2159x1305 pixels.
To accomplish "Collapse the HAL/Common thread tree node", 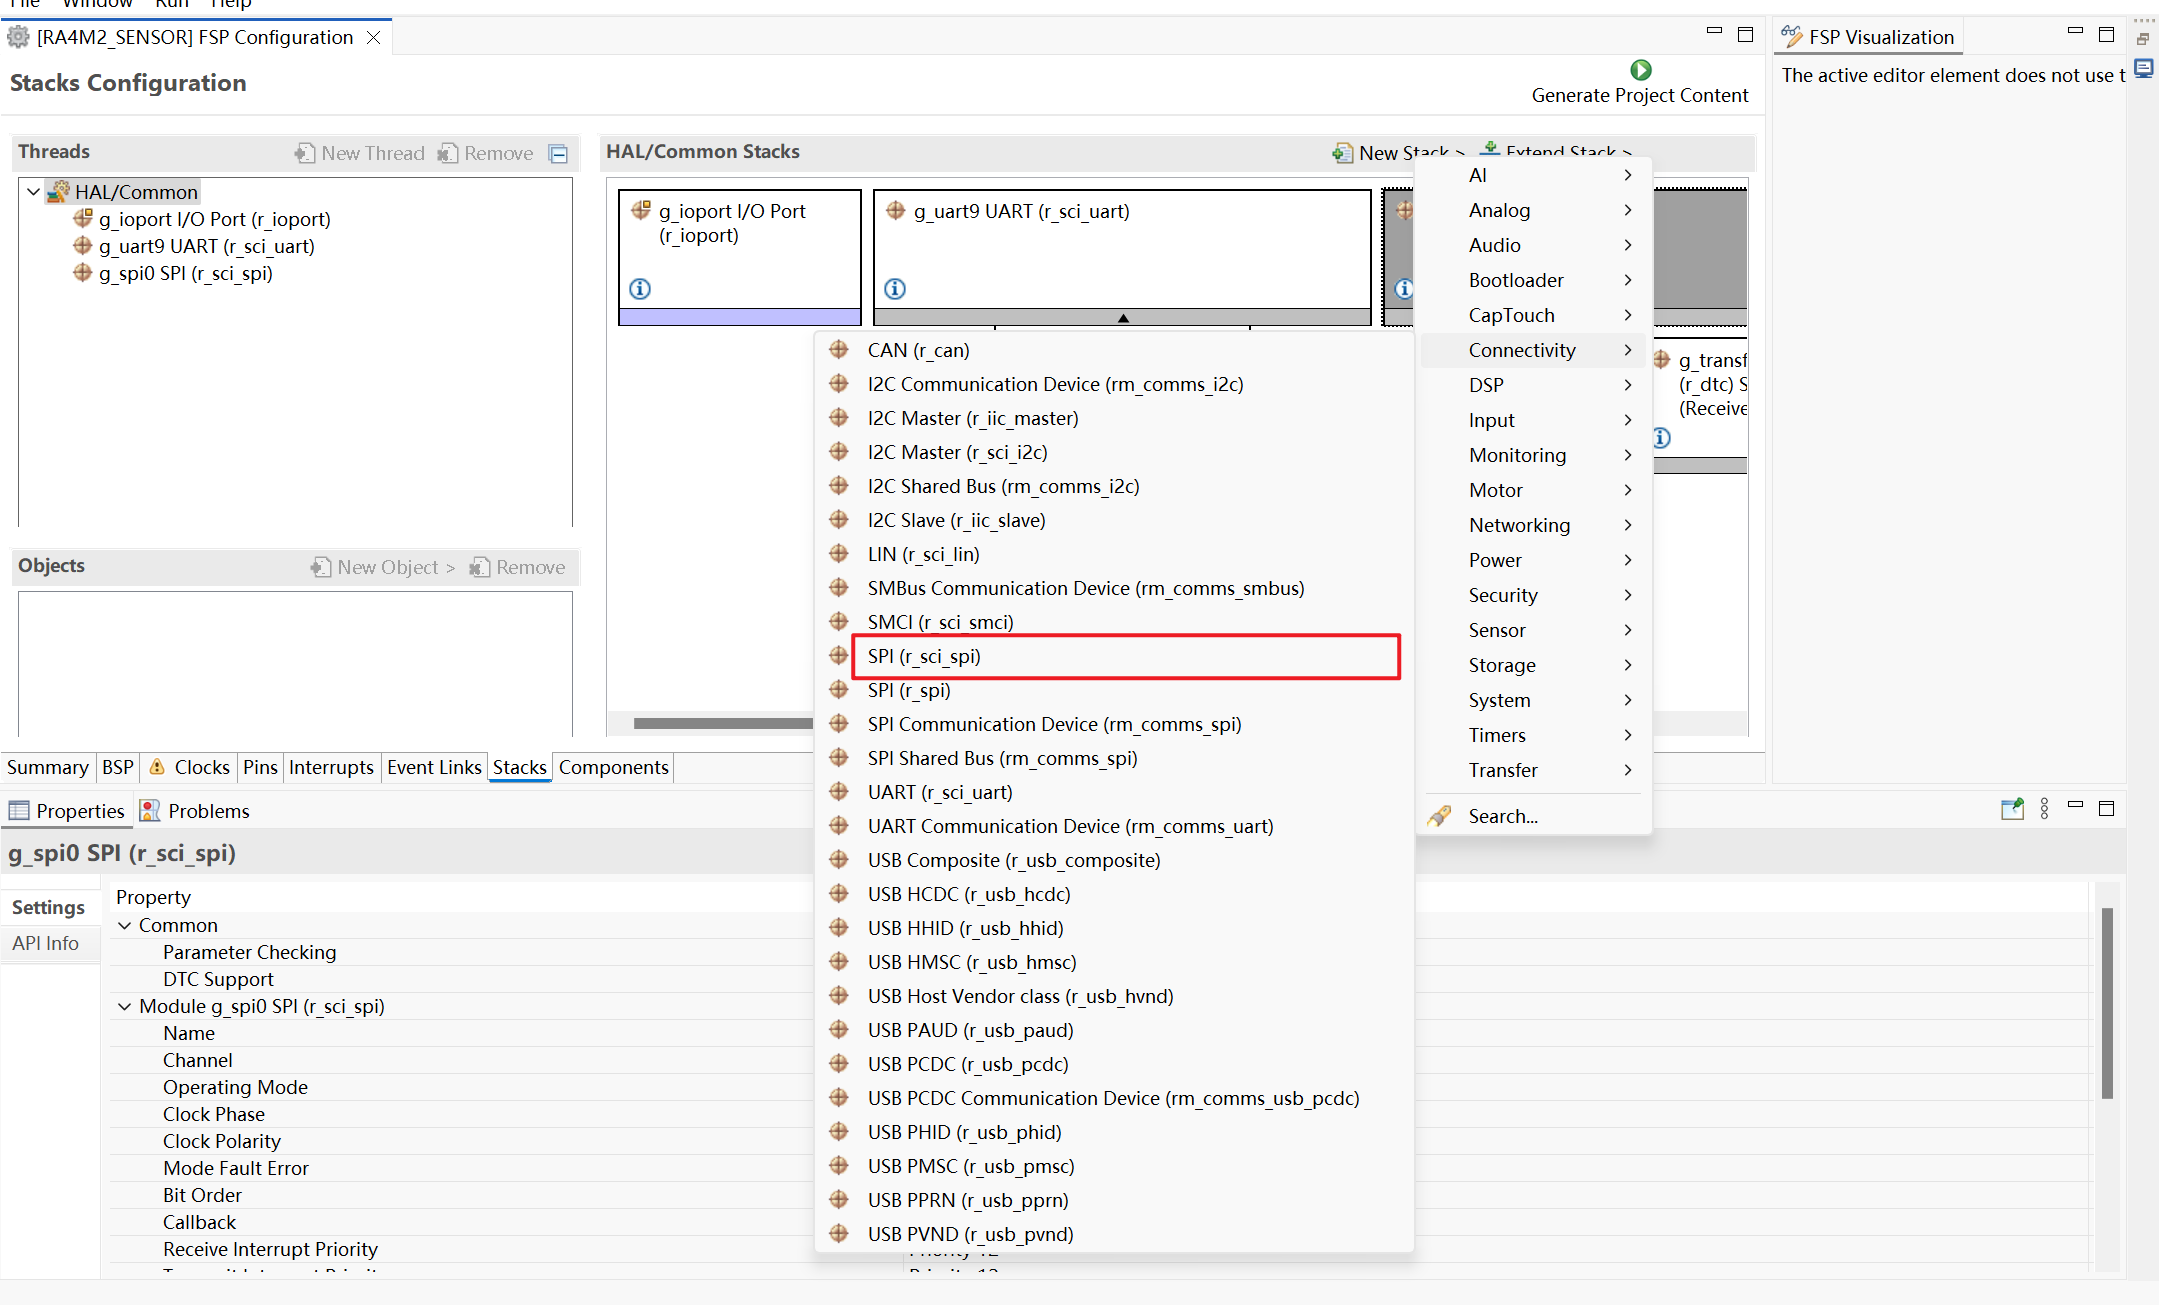I will click(34, 192).
